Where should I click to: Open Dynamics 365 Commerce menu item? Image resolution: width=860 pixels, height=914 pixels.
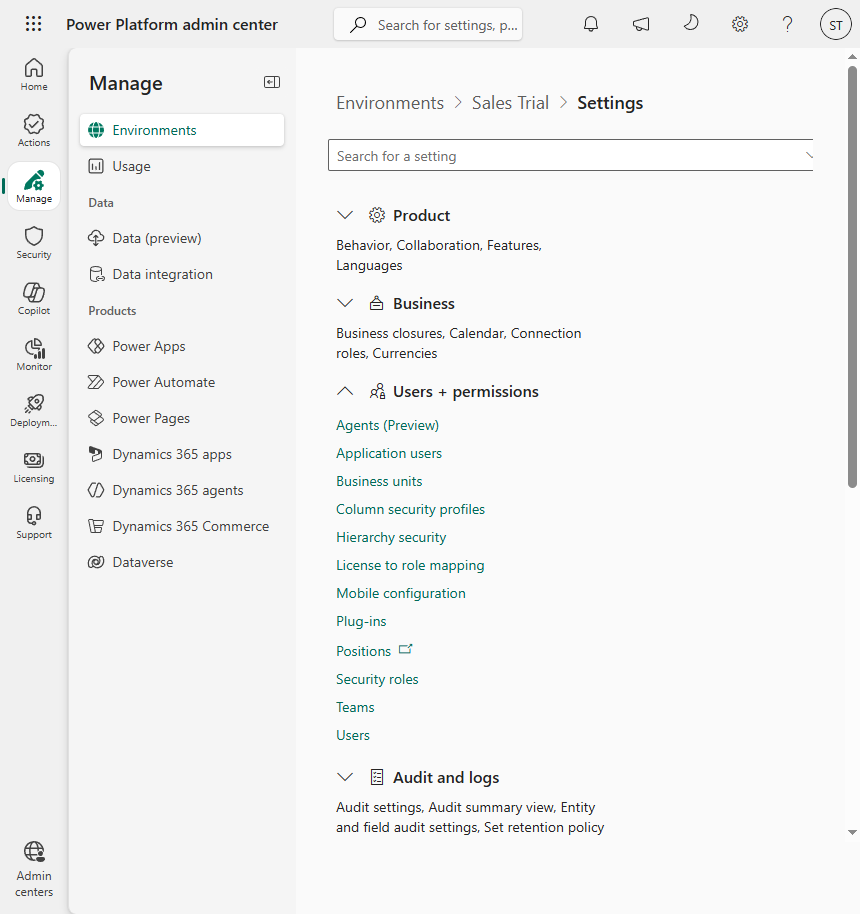coord(182,526)
